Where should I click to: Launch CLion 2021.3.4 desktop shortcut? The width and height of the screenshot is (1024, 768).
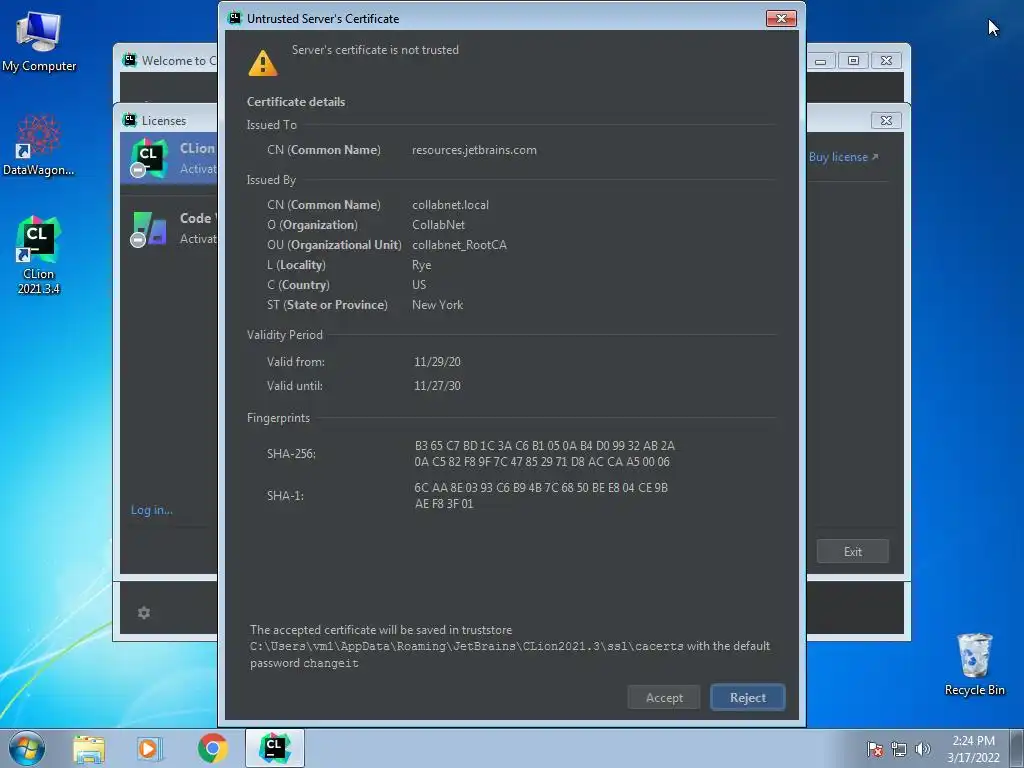(x=39, y=255)
